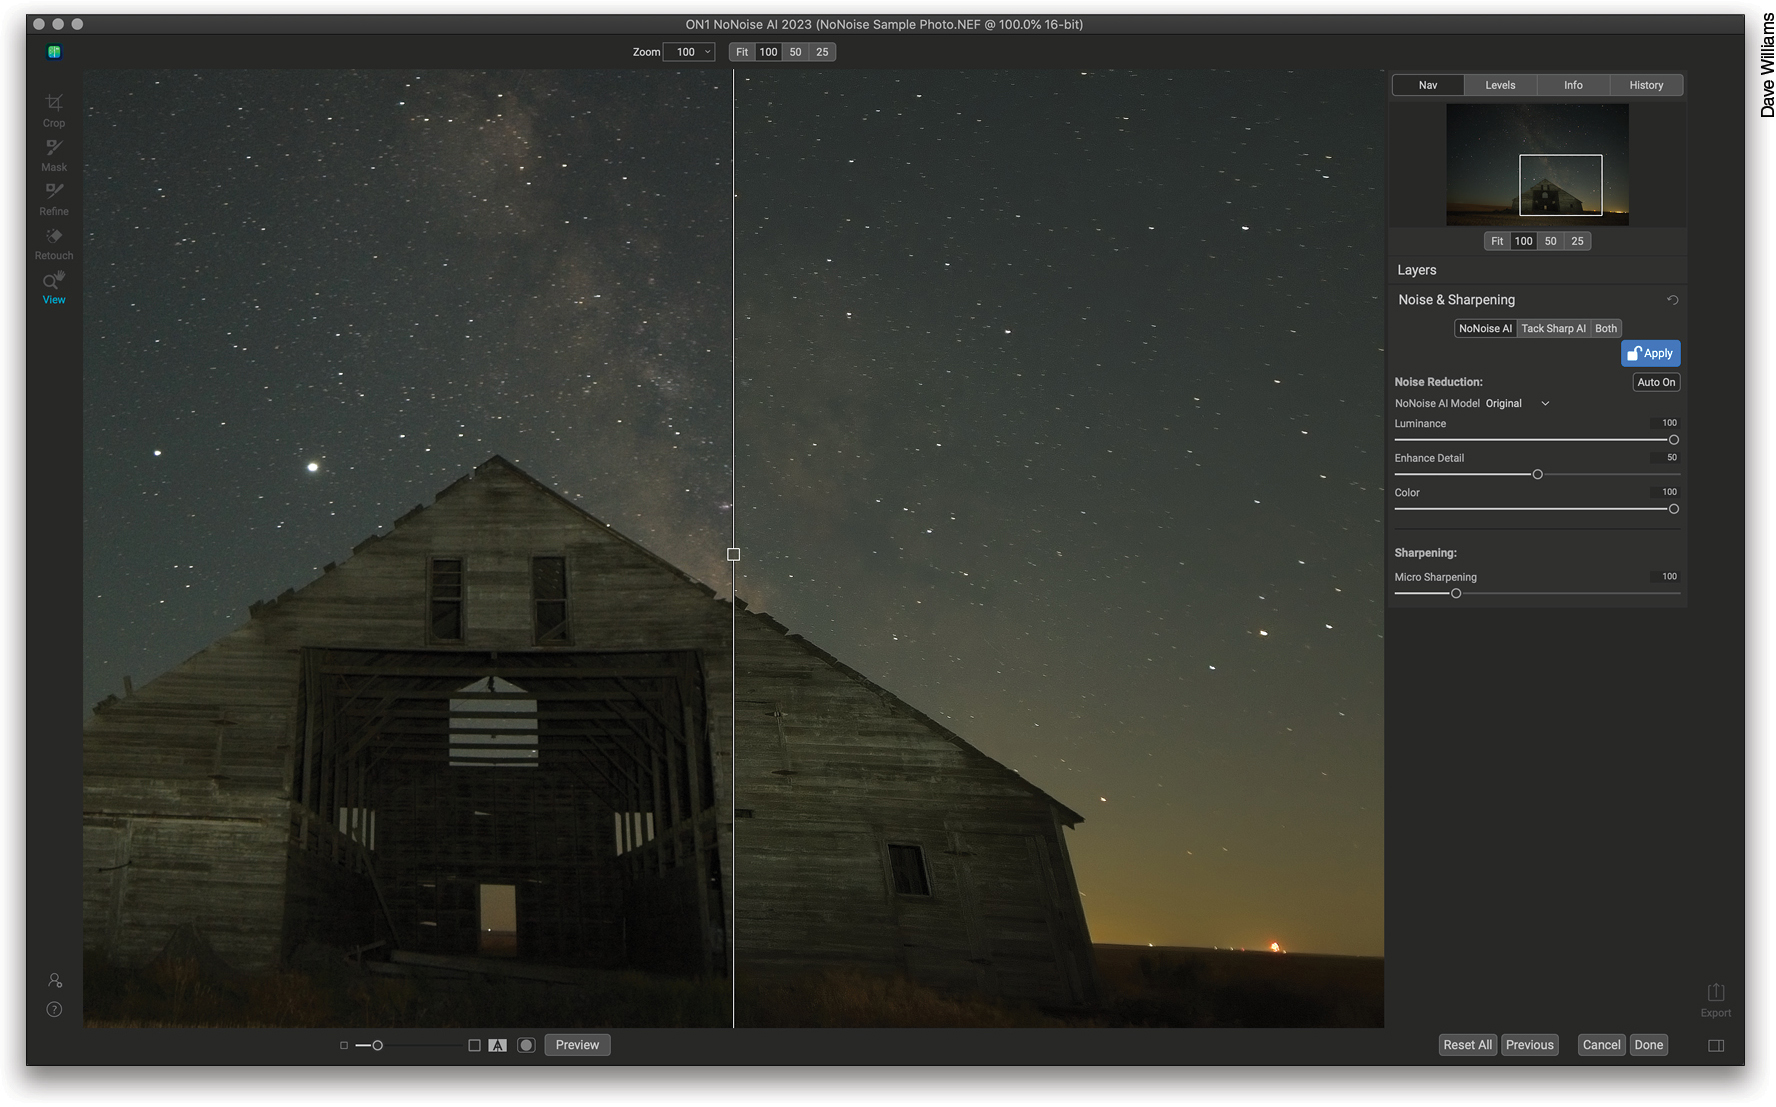Reset the Noise & Sharpening settings via undo arrow
Image resolution: width=1776 pixels, height=1107 pixels.
point(1671,299)
